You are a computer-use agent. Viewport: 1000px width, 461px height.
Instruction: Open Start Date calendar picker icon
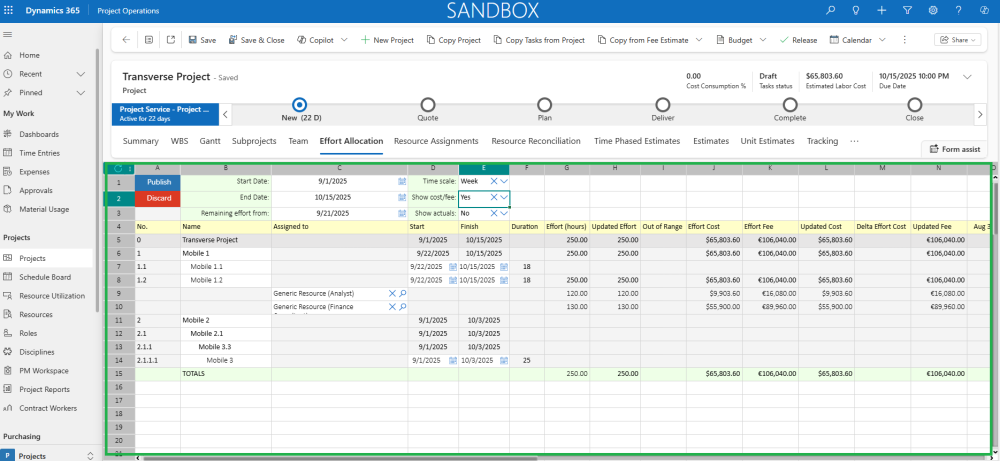[x=402, y=182]
